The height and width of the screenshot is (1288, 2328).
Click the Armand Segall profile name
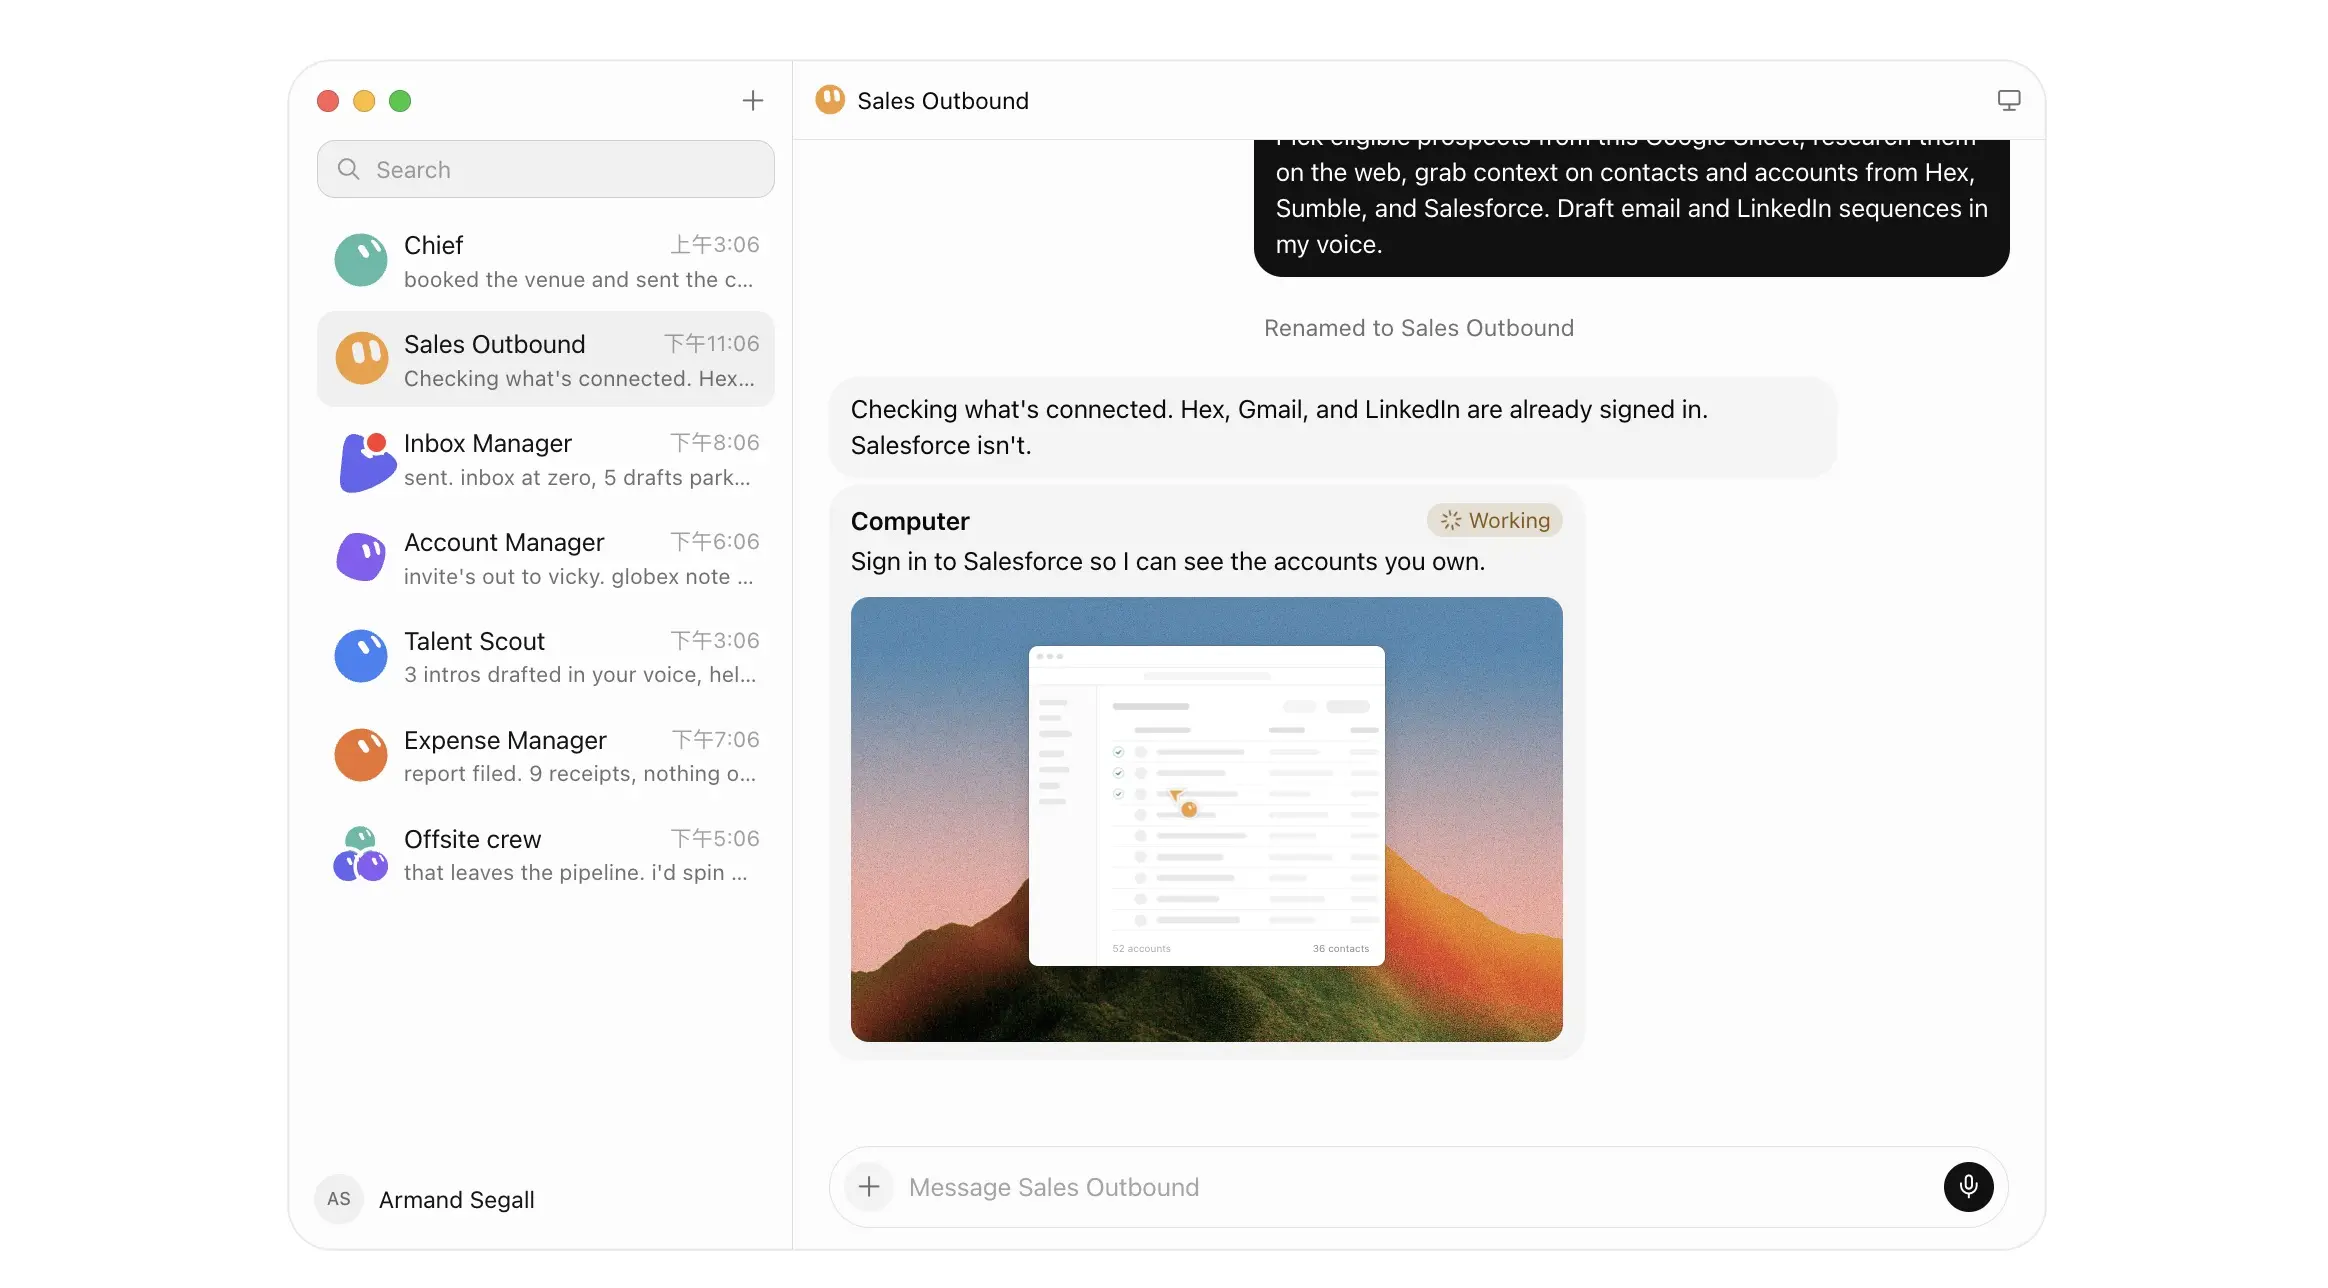(456, 1199)
